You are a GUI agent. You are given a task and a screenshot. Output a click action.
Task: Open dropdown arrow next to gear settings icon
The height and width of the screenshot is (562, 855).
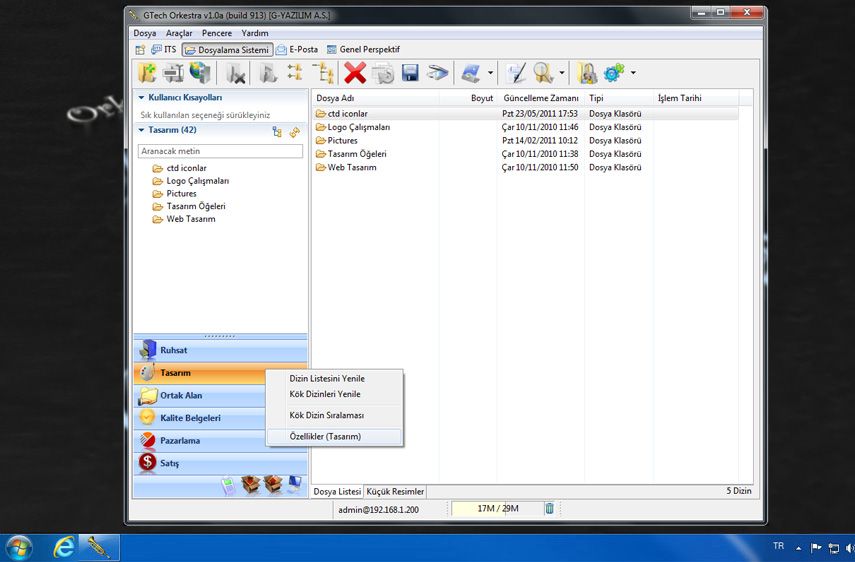(633, 73)
